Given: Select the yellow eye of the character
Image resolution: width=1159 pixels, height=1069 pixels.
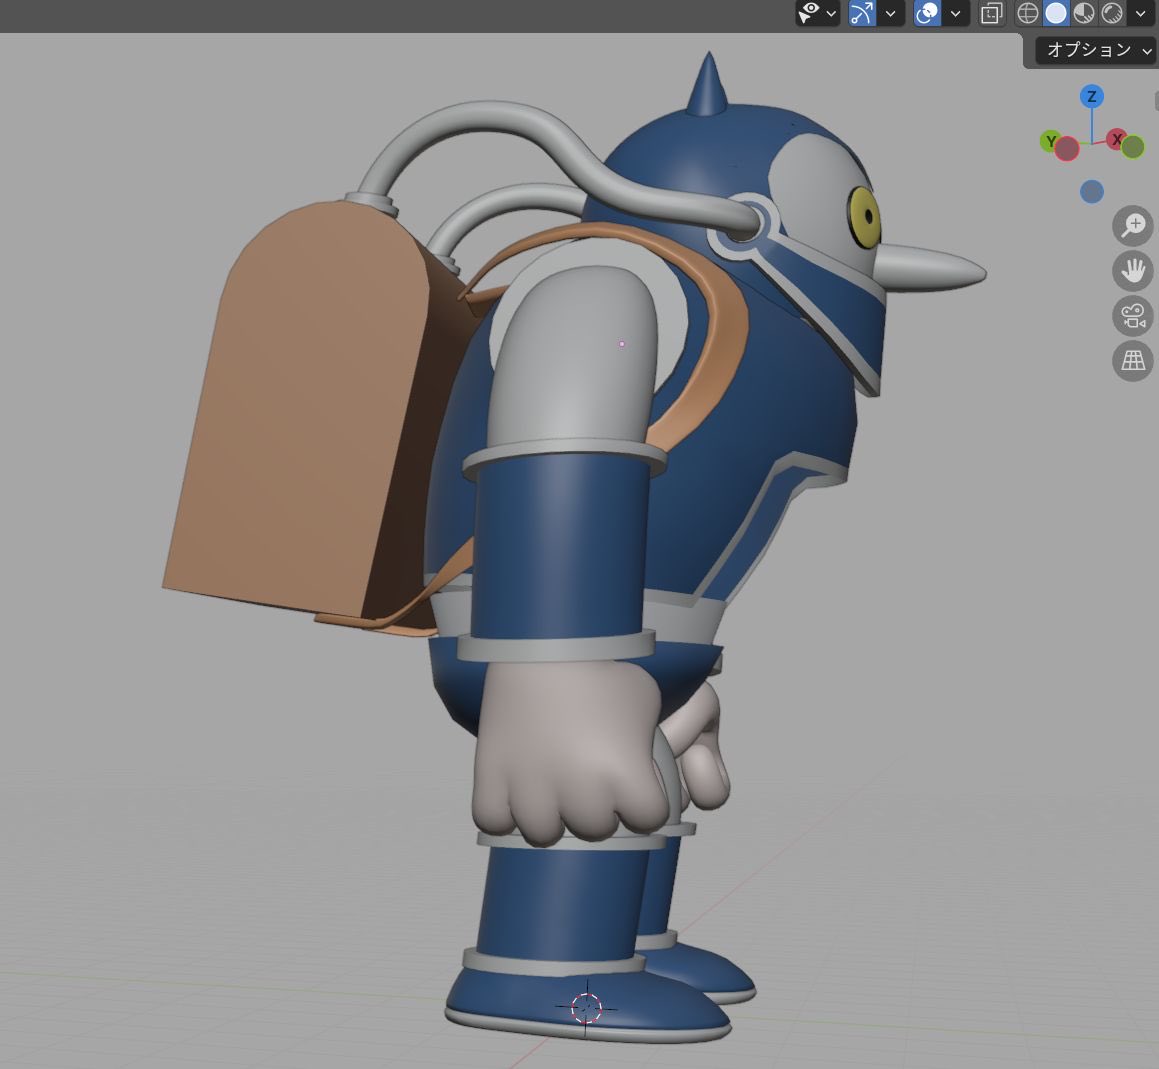Looking at the screenshot, I should pyautogui.click(x=864, y=217).
